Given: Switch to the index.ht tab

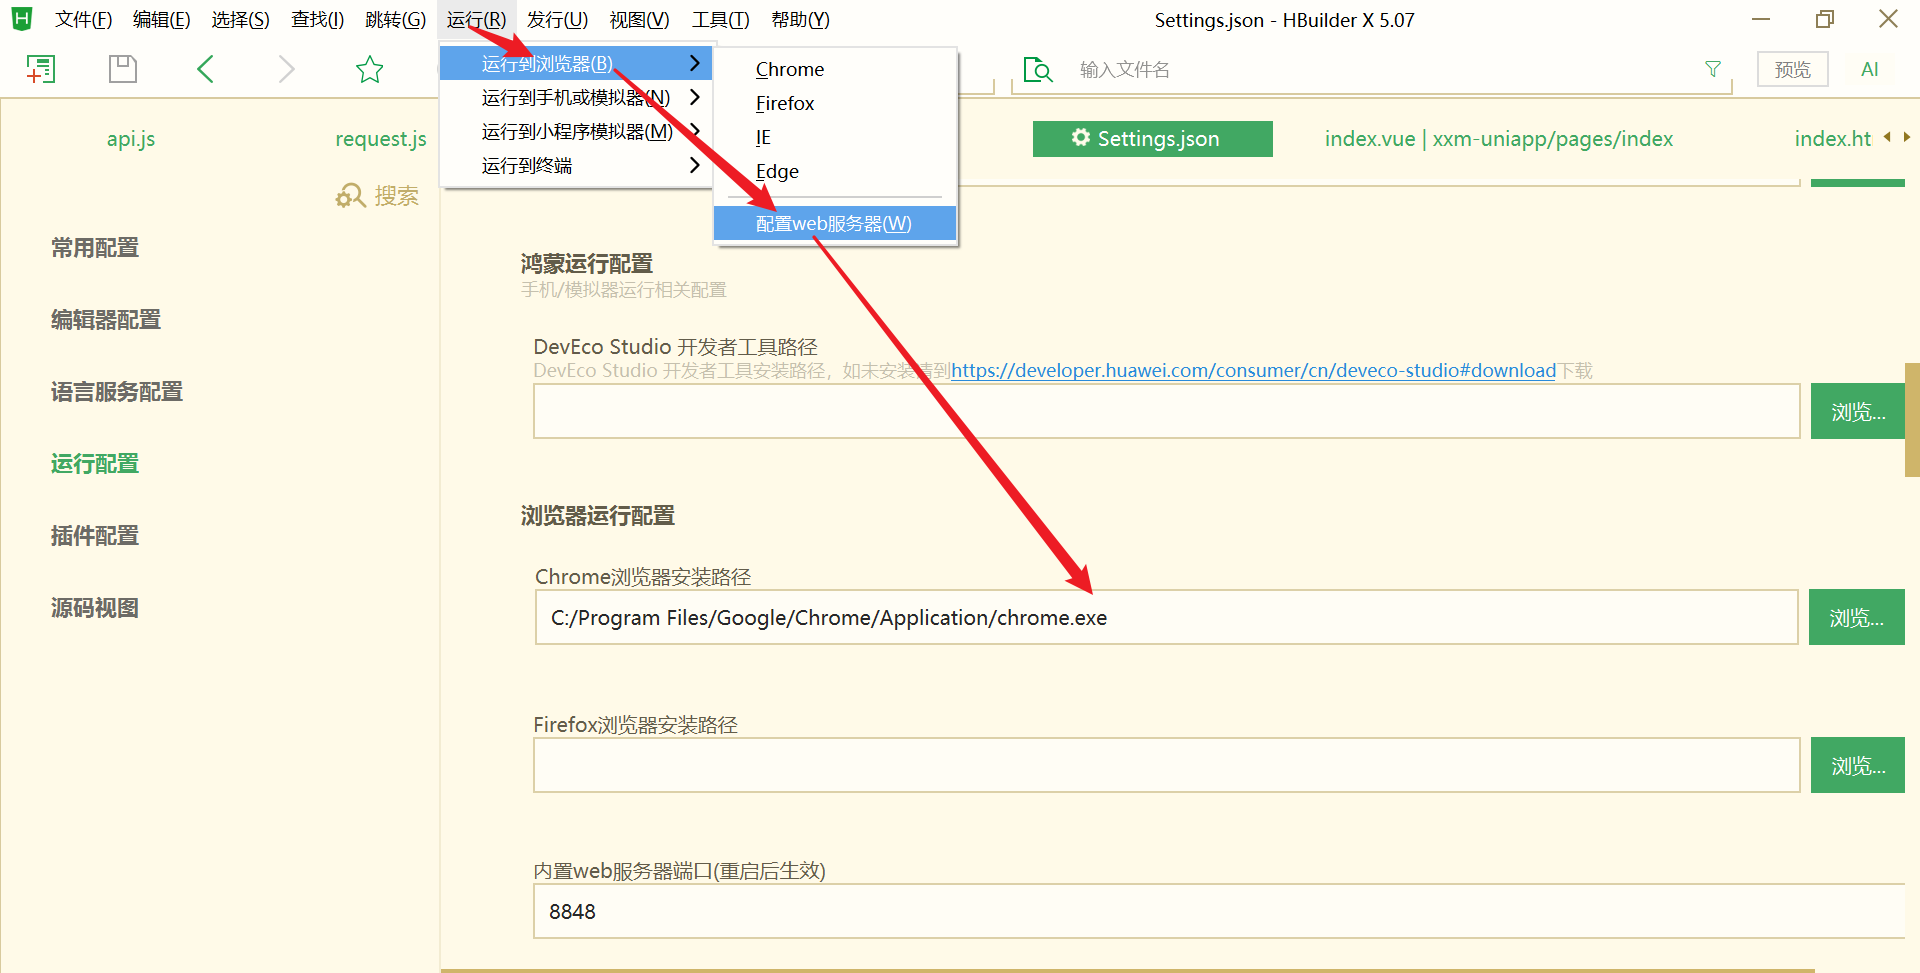Looking at the screenshot, I should (1832, 139).
